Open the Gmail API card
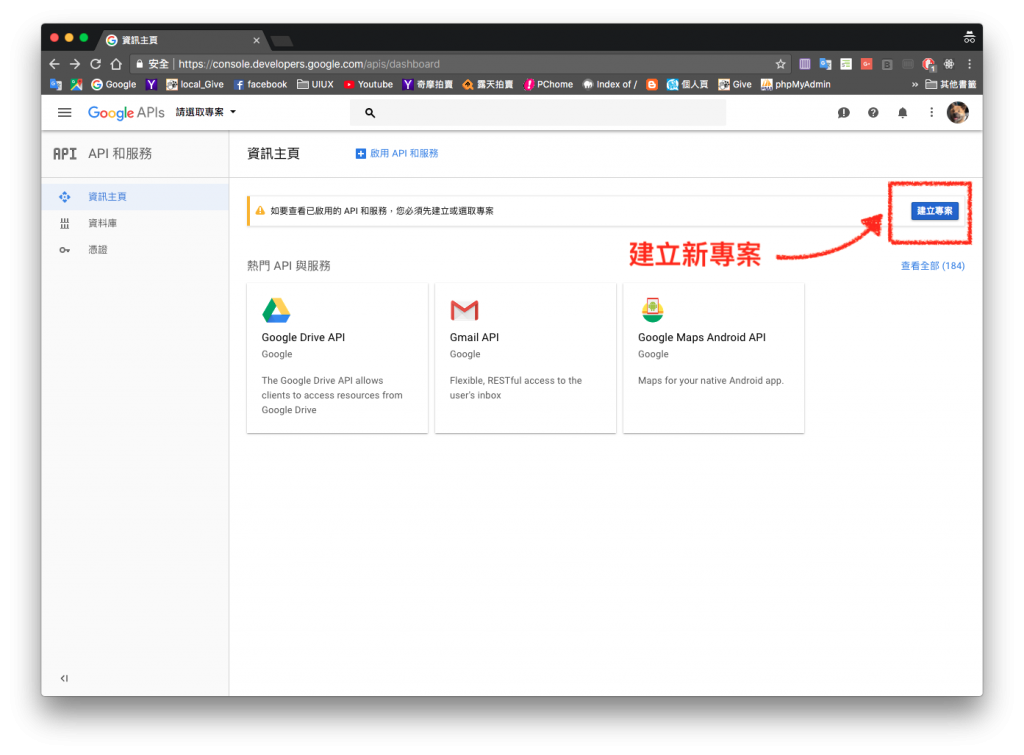Image resolution: width=1024 pixels, height=755 pixels. [526, 358]
